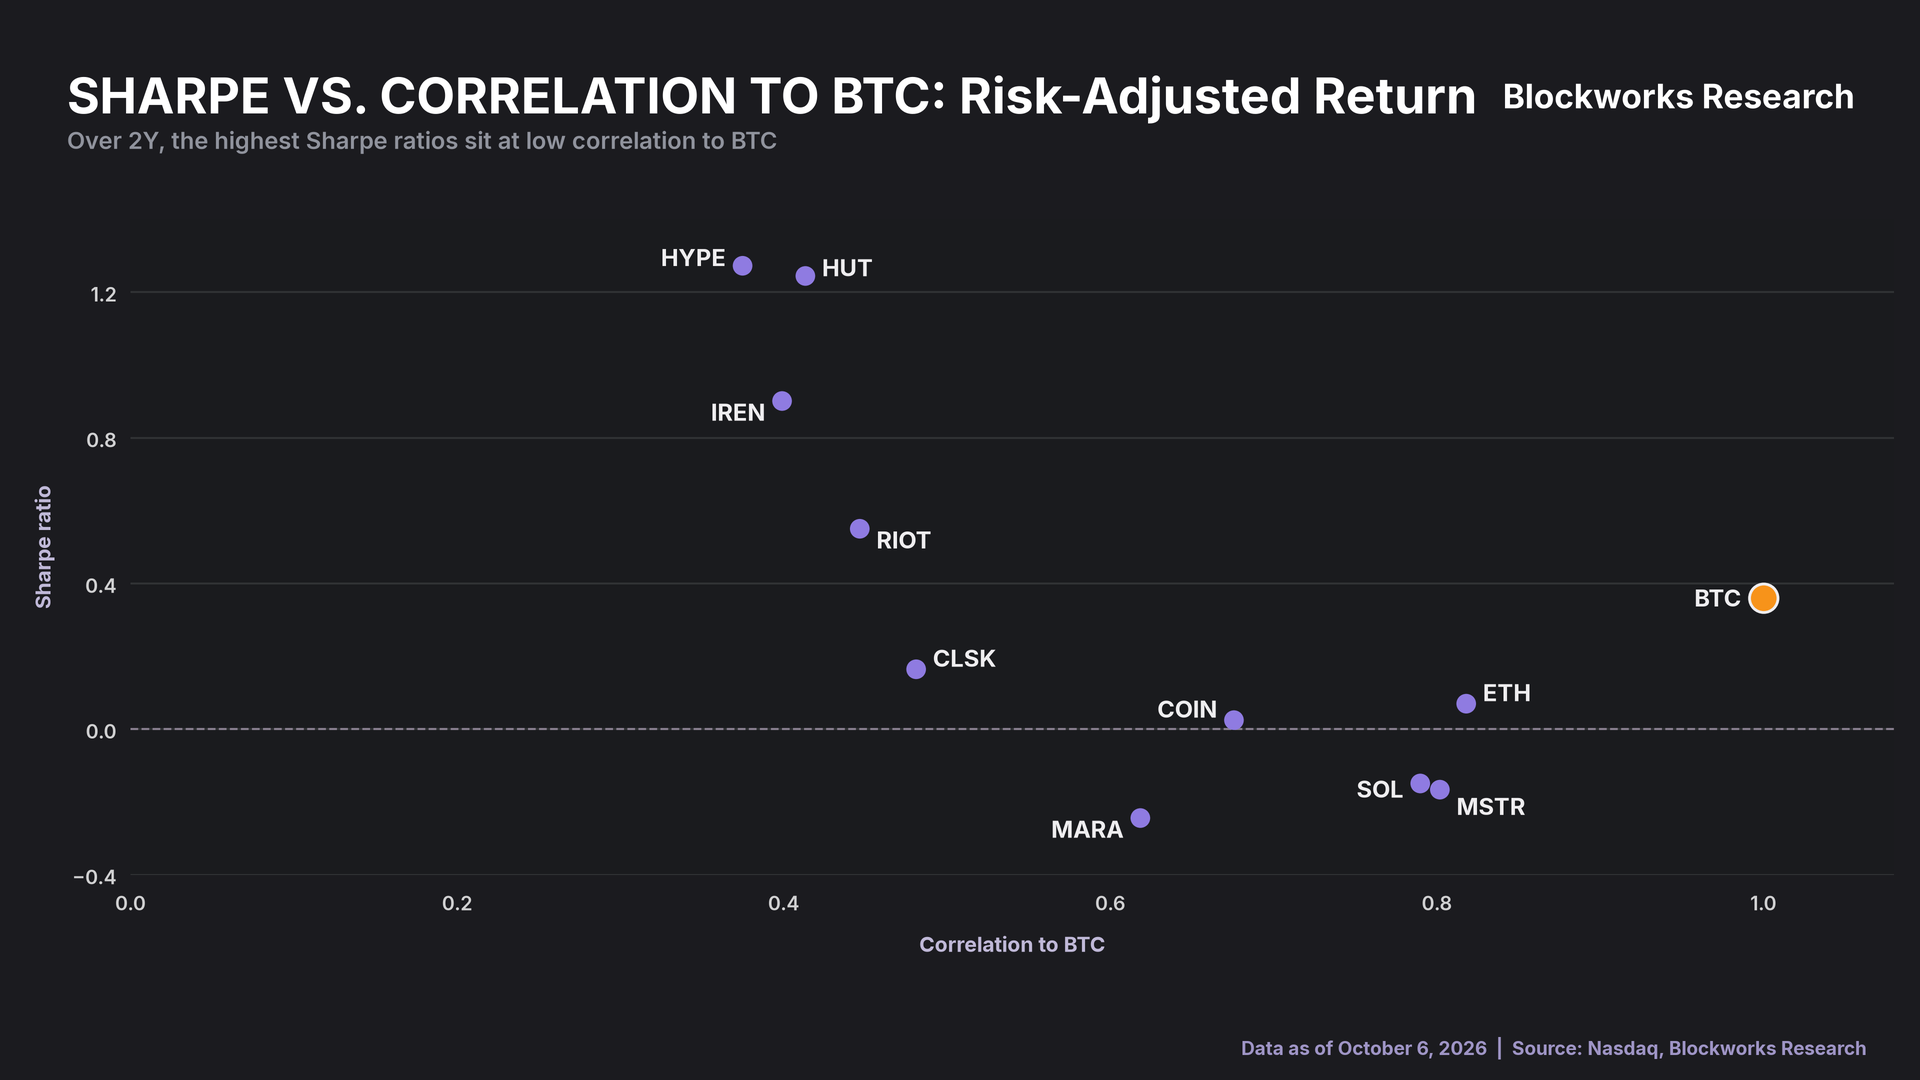Click the Sharpe ratio axis label
The image size is (1920, 1080).
[x=43, y=547]
